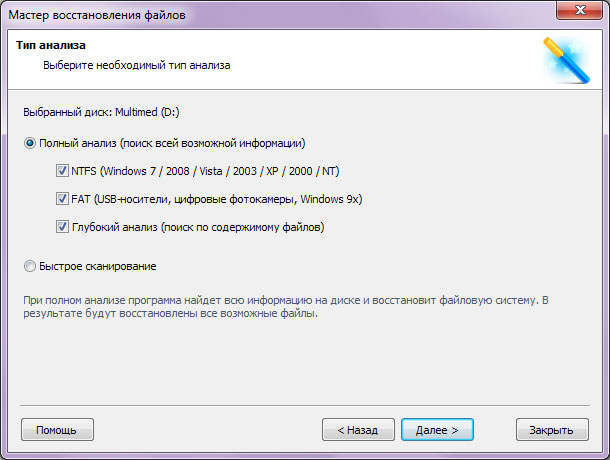Close the wizard with the red X
The height and width of the screenshot is (460, 610).
pyautogui.click(x=580, y=10)
